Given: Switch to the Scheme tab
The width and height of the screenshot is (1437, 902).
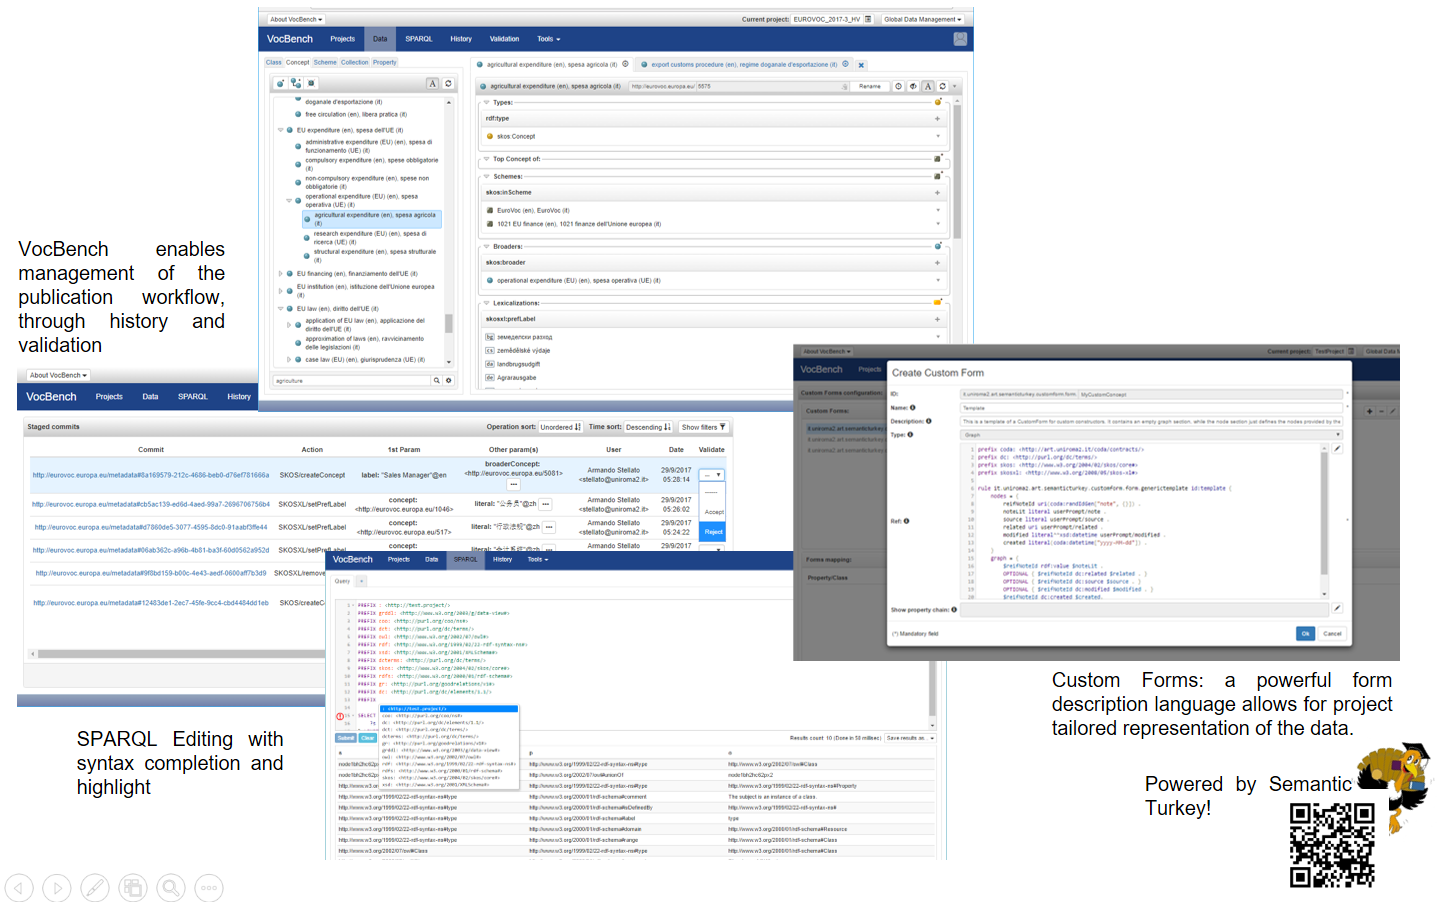Looking at the screenshot, I should [x=325, y=62].
